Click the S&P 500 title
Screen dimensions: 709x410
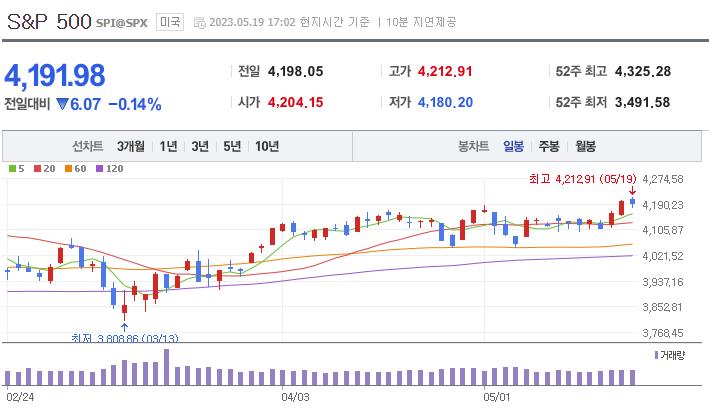point(49,21)
